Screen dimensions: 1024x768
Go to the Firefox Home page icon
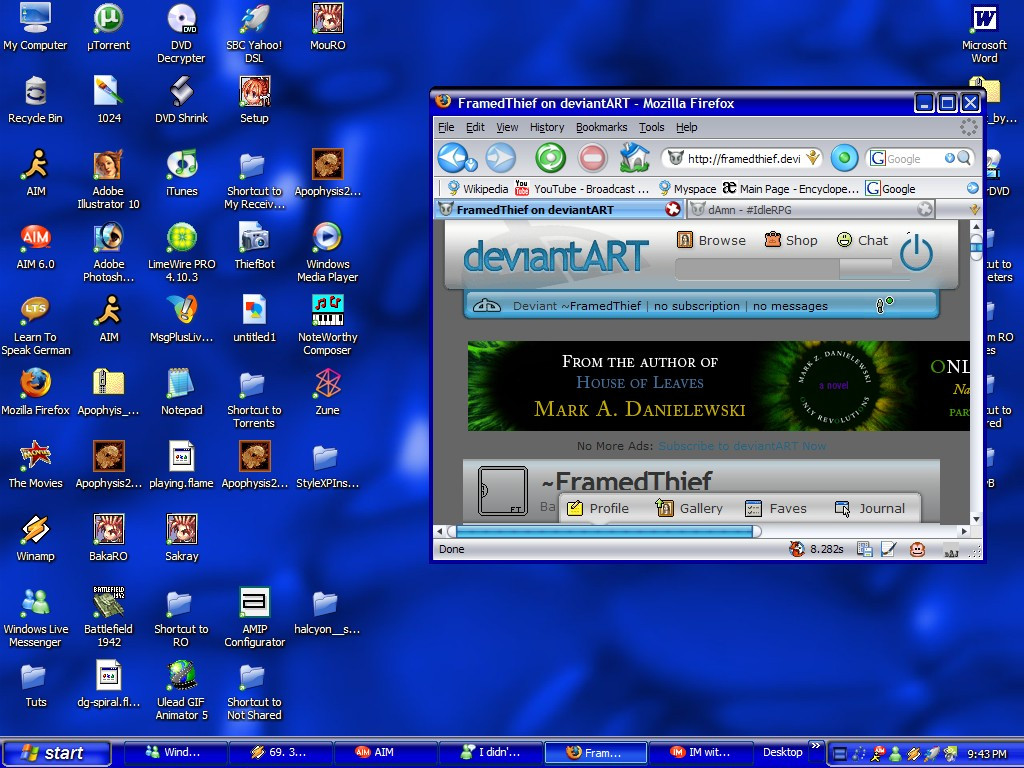[634, 157]
